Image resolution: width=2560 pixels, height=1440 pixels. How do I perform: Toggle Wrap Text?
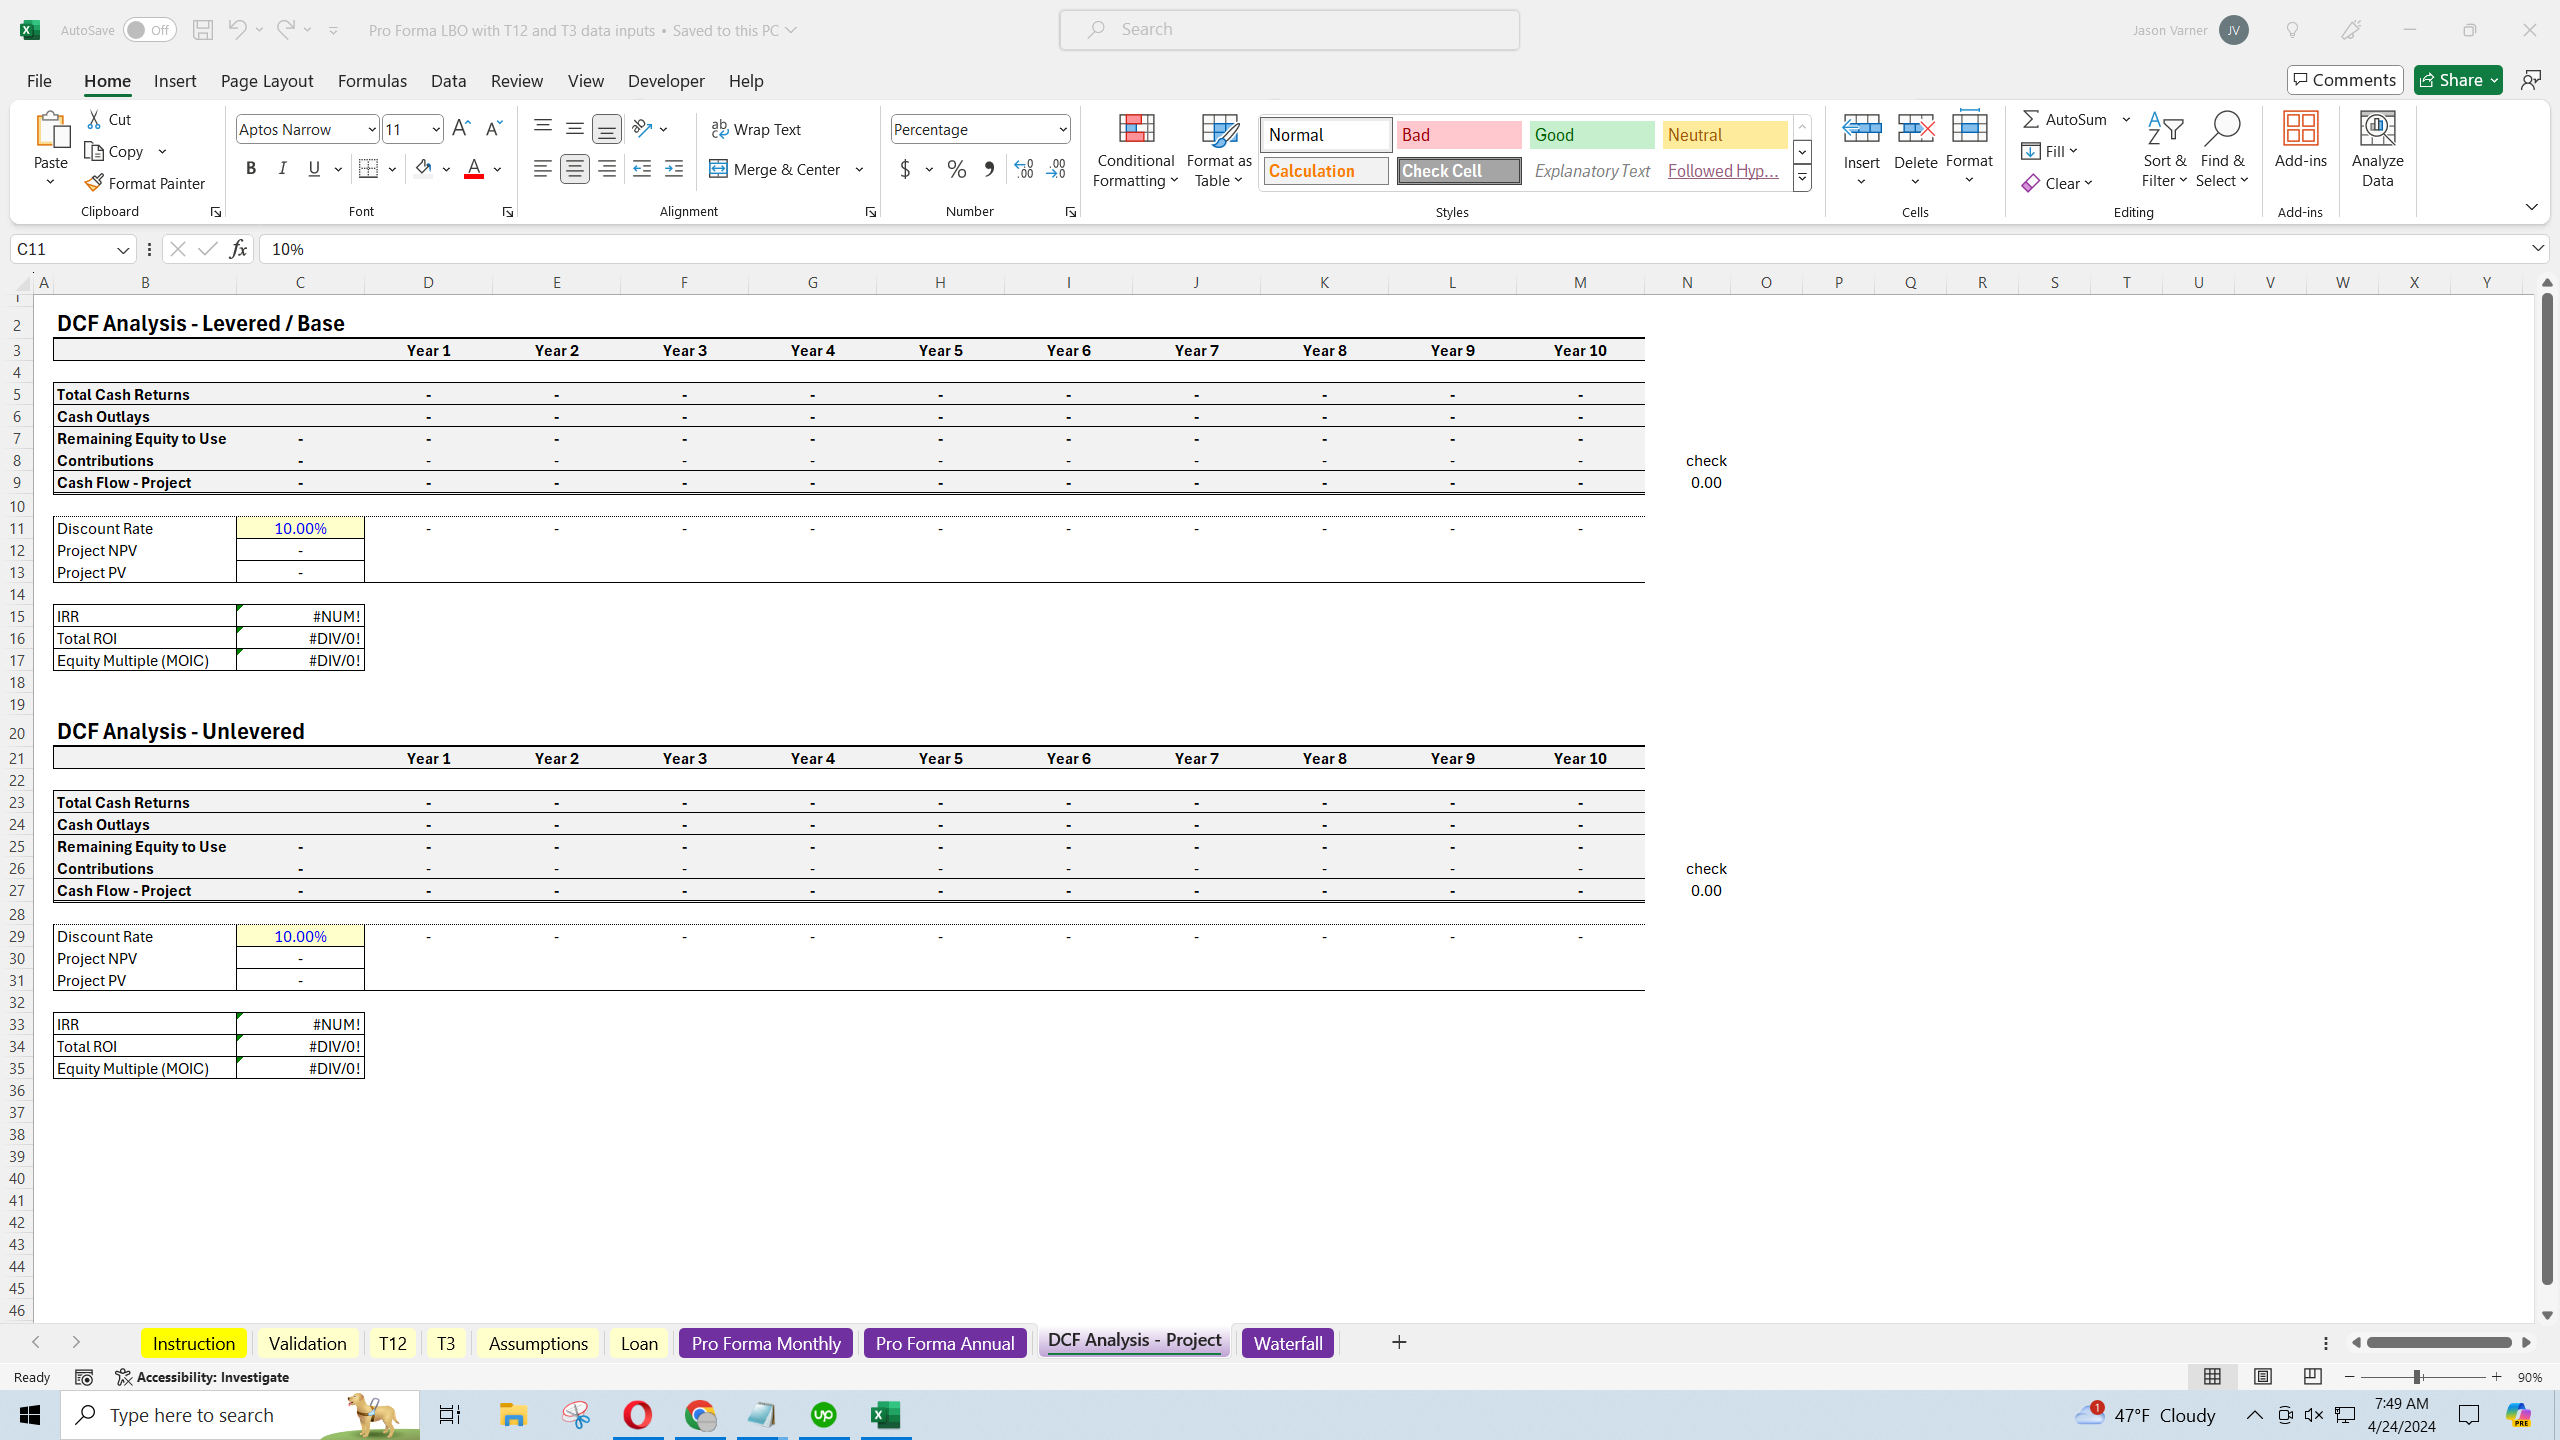(x=757, y=129)
